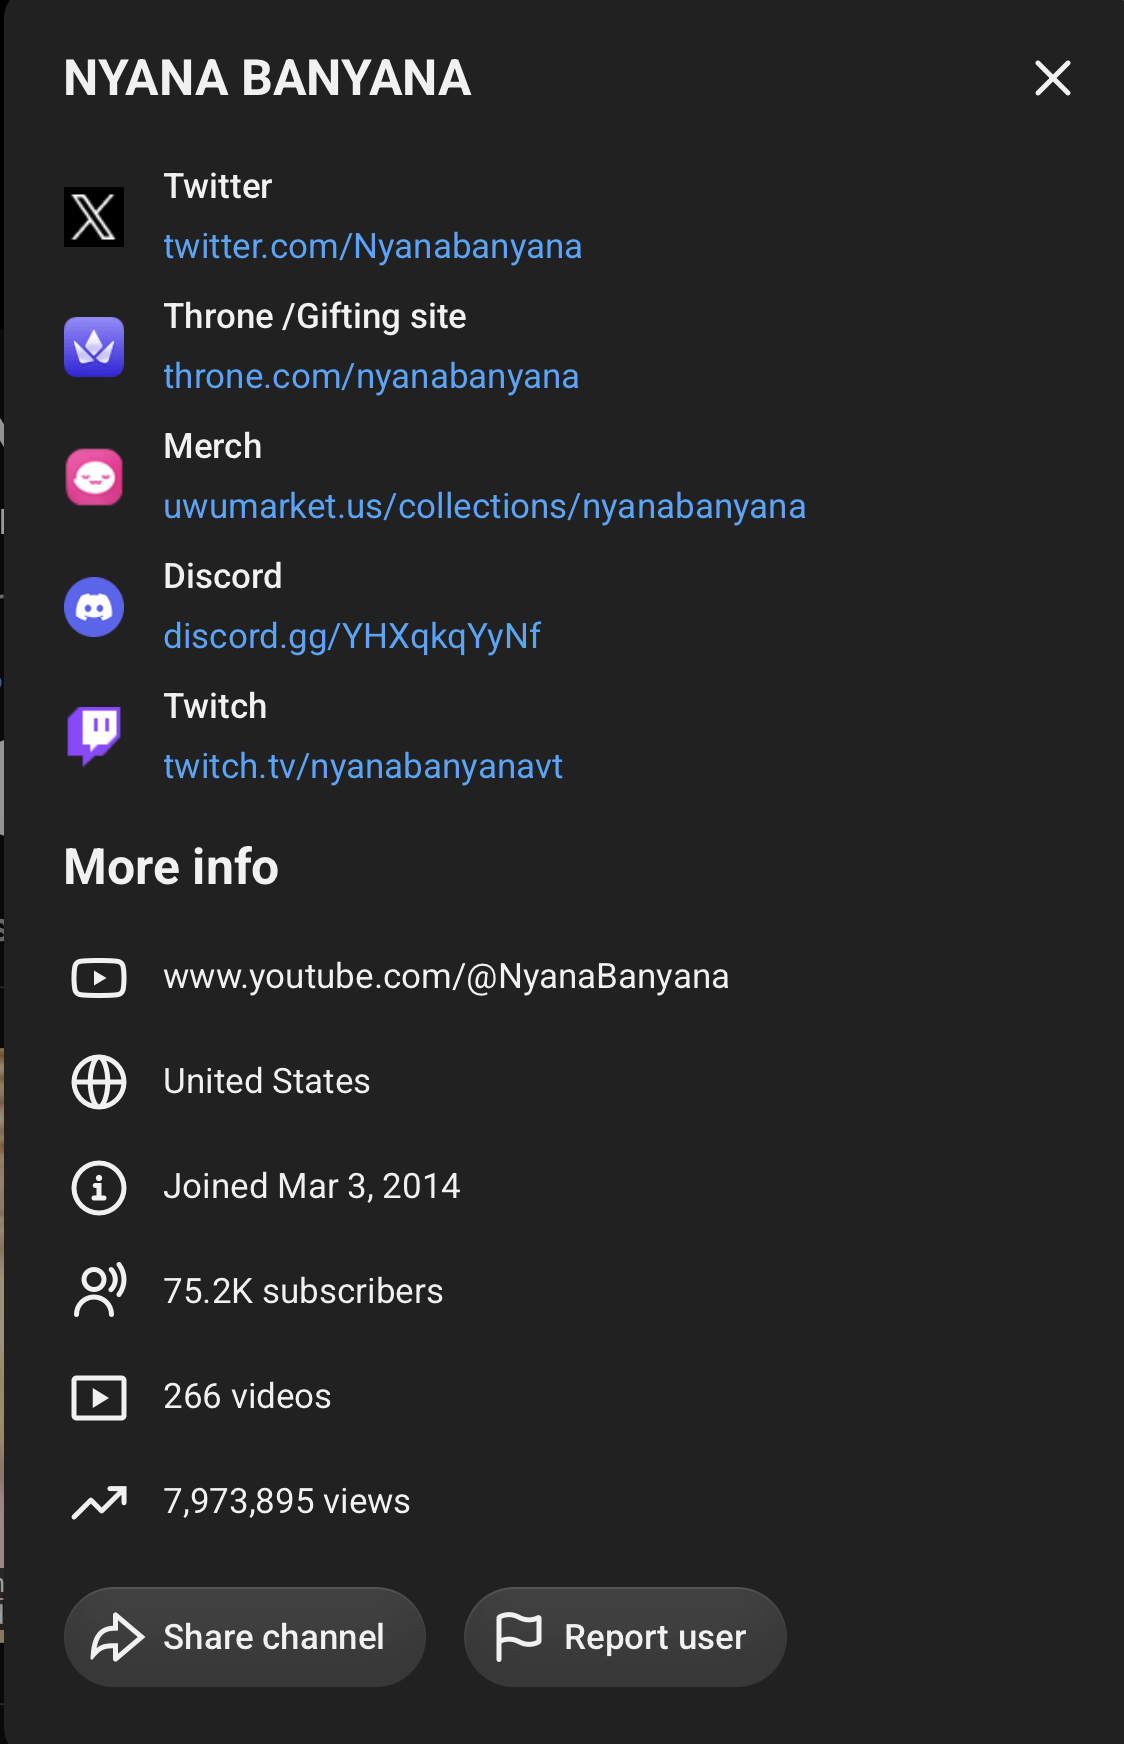
Task: Click the YouTube play icon beside channel URL
Action: 99,977
